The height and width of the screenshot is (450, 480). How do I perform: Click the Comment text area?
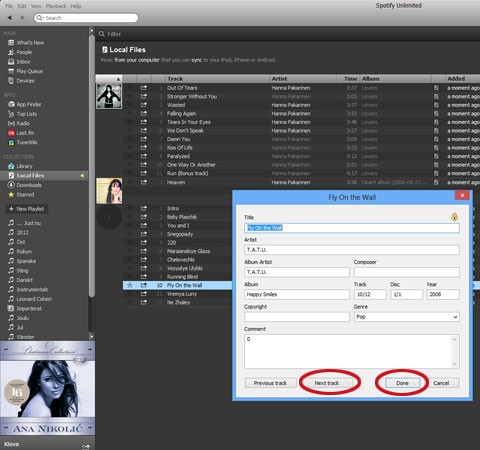point(352,351)
